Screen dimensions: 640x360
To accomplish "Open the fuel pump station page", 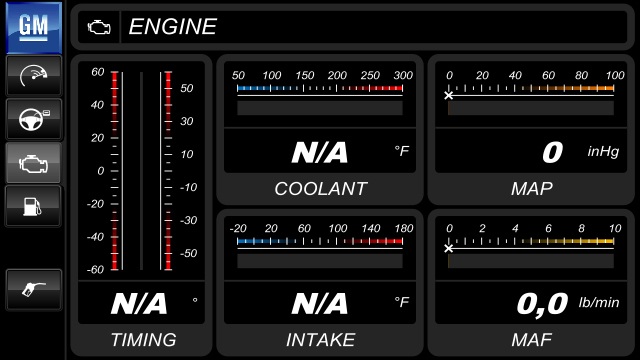I will [x=34, y=206].
